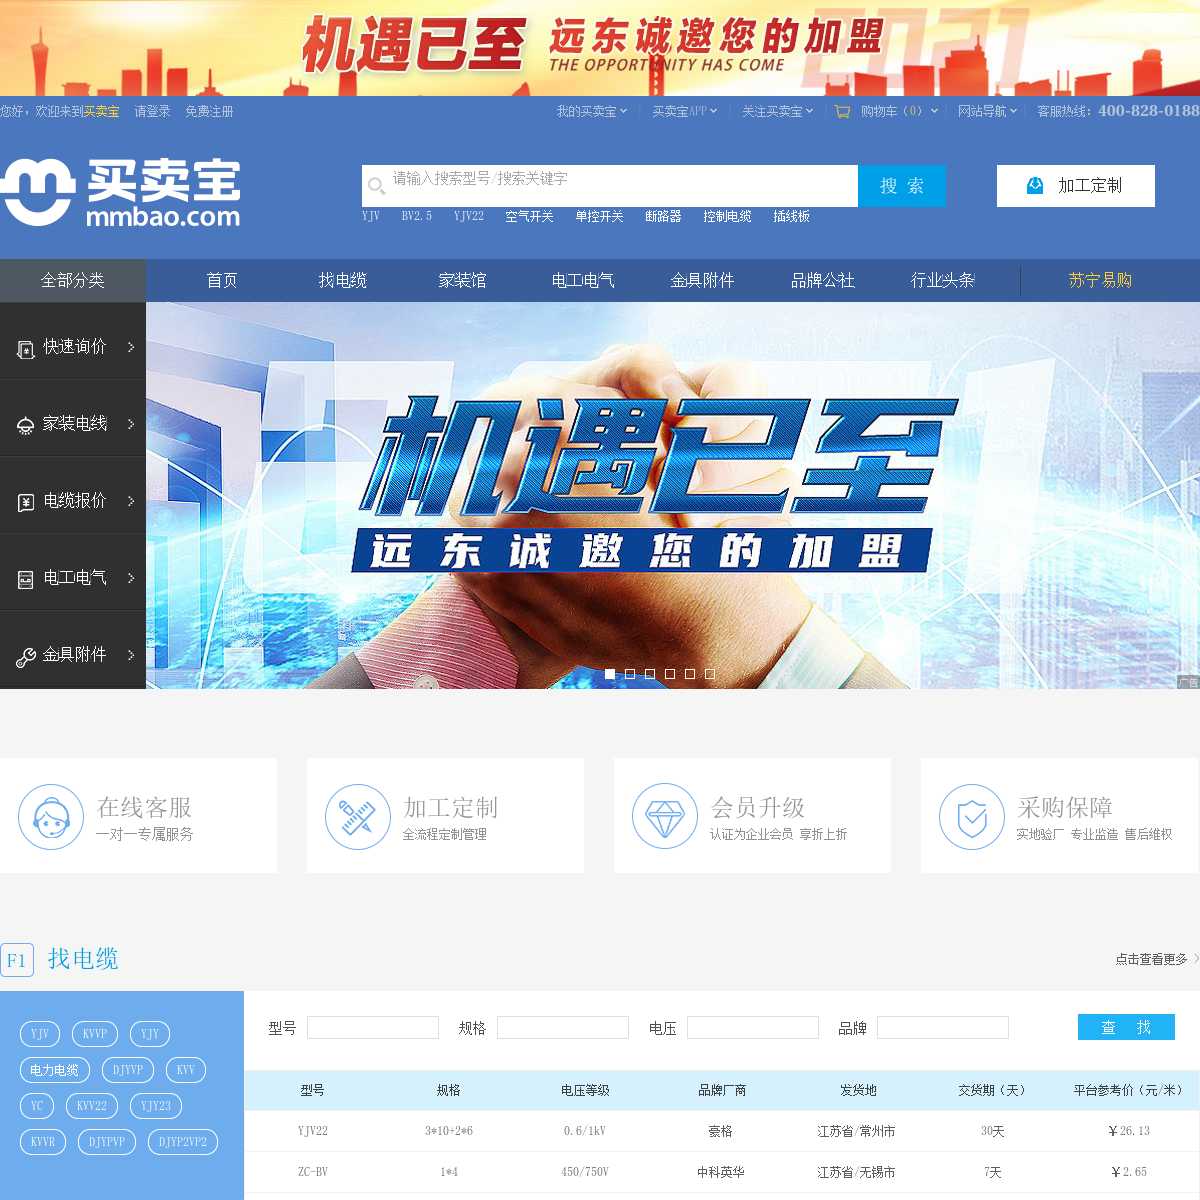Open 首页 navigation tab
Screen dimensions: 1200x1200
(x=222, y=280)
